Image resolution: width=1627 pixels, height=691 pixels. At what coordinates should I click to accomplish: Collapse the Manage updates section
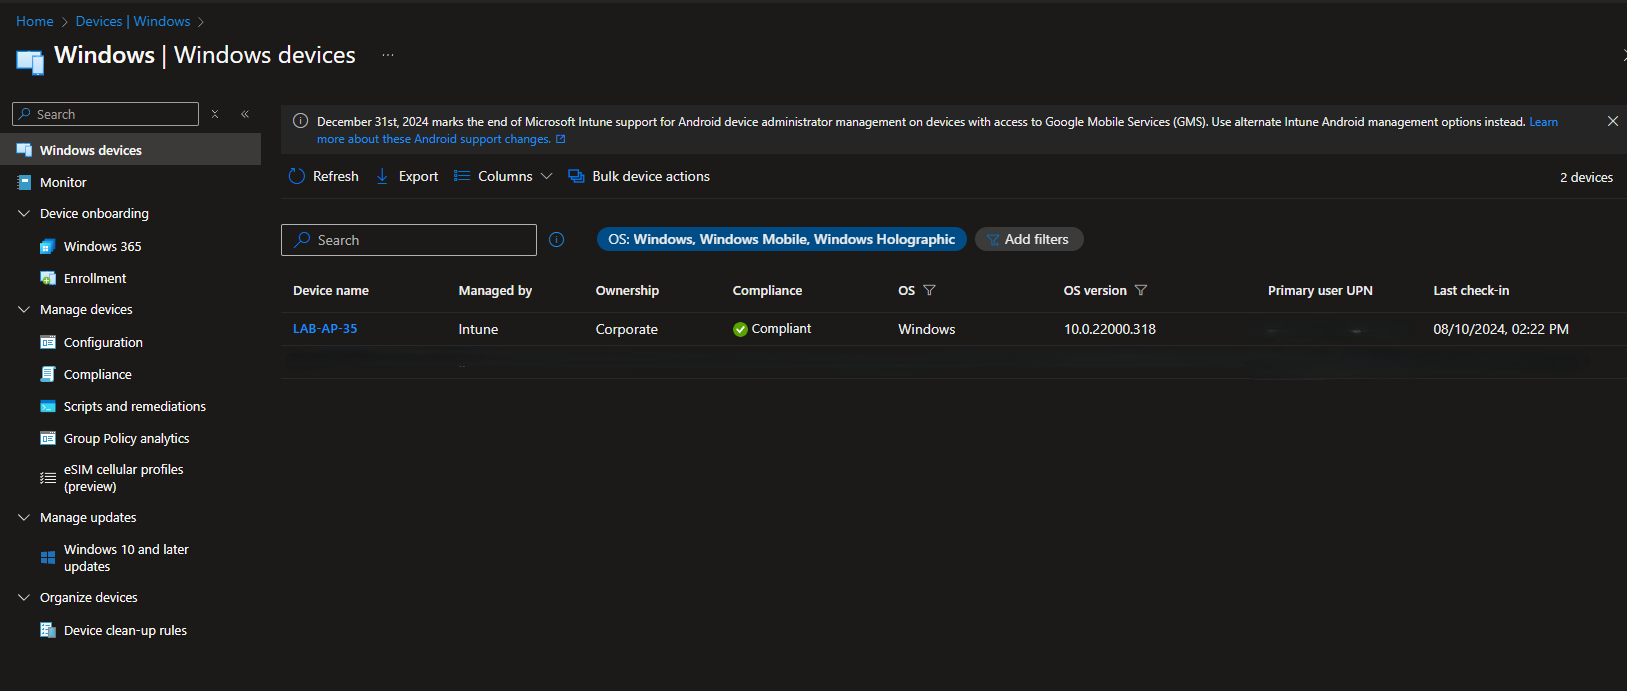pos(24,517)
